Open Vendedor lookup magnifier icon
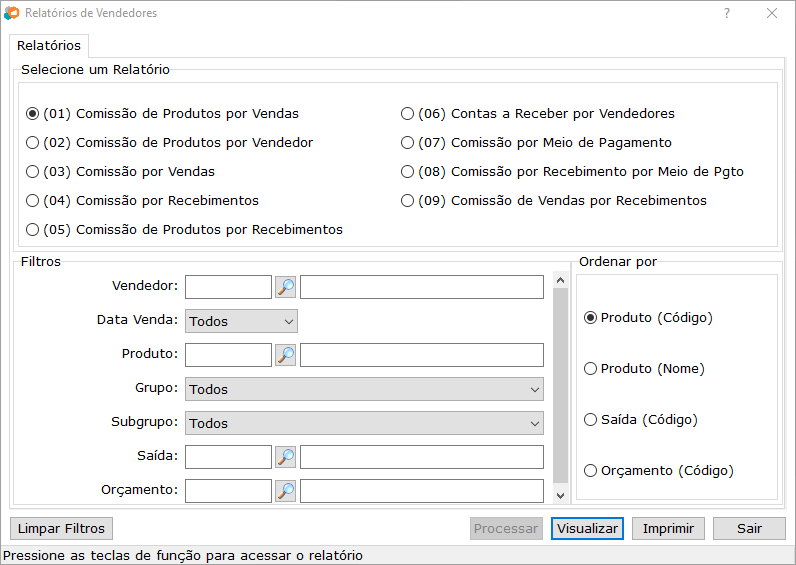Image resolution: width=796 pixels, height=565 pixels. pyautogui.click(x=285, y=287)
